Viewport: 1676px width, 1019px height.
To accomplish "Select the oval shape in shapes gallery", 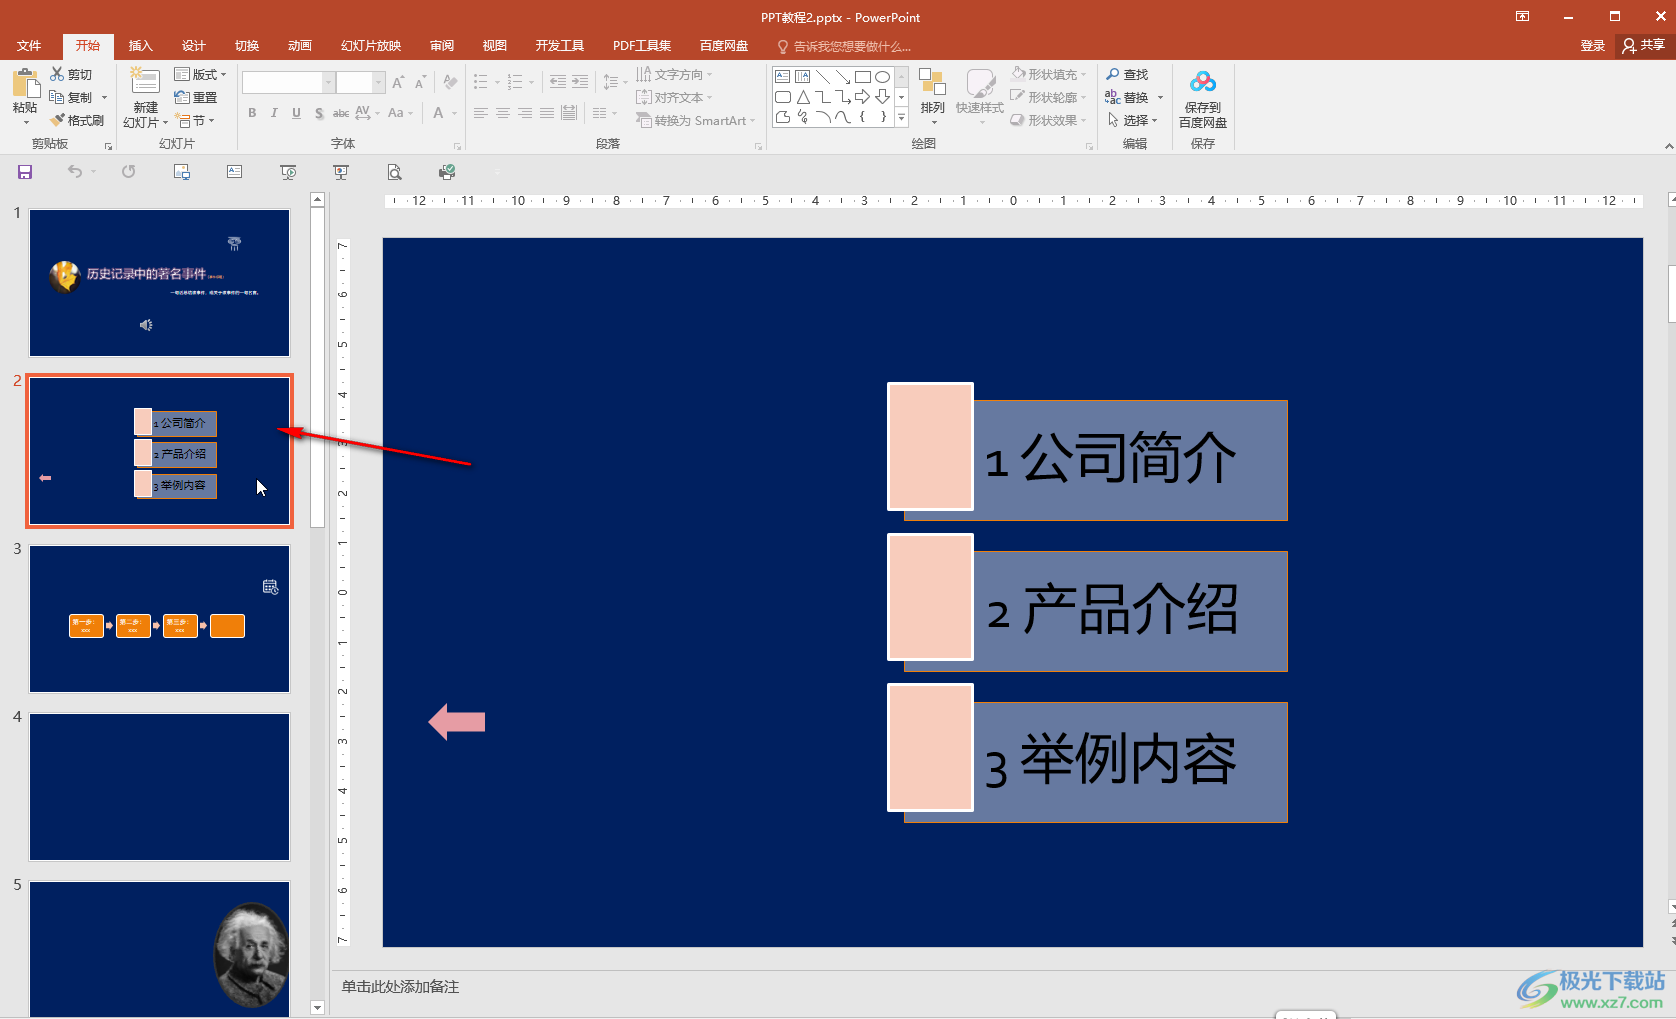I will coord(882,77).
